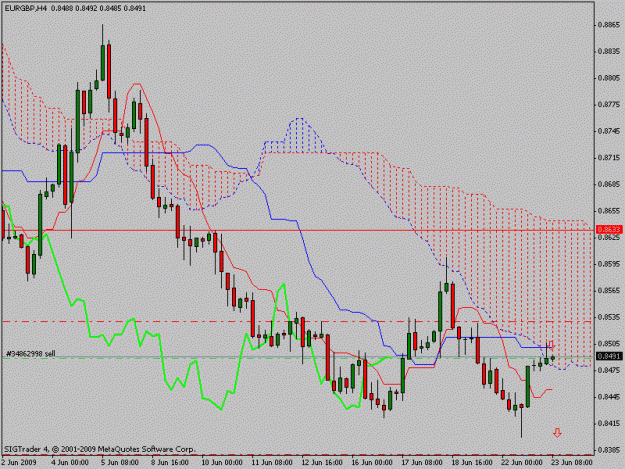Click the SIGTrader 4 MetaQuotes copyright text
Viewport: 625px width, 469px height.
(x=100, y=449)
